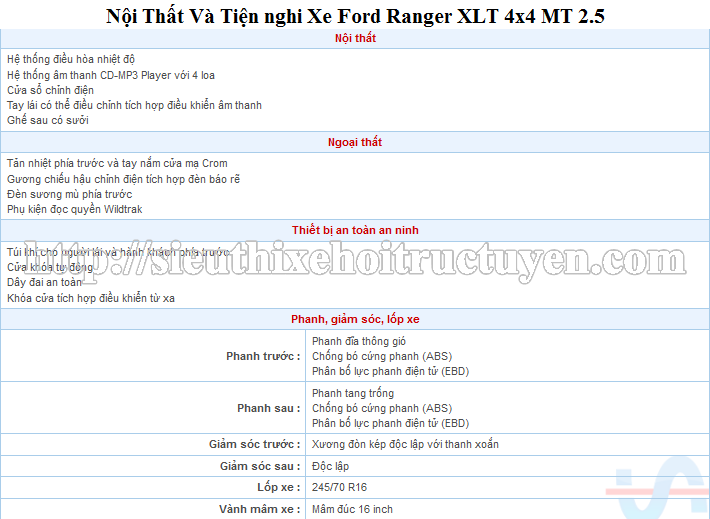
Task: Click 'Hệ thống âm thanh CD-MP3 Player với 4 loa'
Action: (111, 75)
